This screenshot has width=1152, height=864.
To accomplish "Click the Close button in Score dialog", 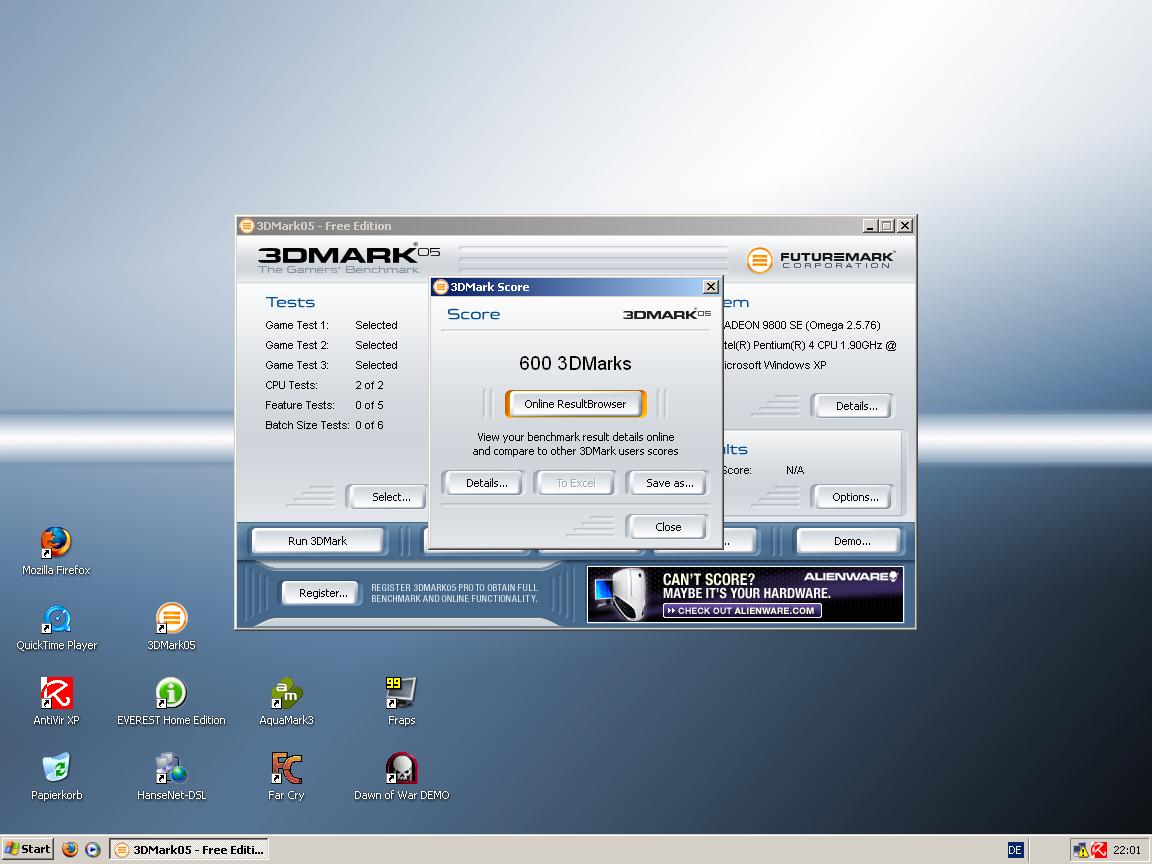I will pyautogui.click(x=668, y=527).
